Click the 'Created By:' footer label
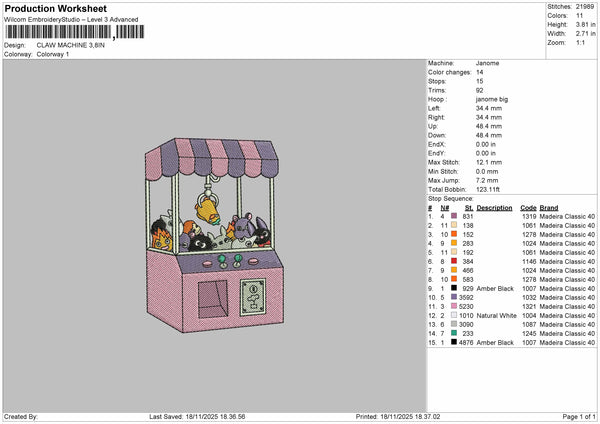This screenshot has width=600, height=424. (21, 417)
